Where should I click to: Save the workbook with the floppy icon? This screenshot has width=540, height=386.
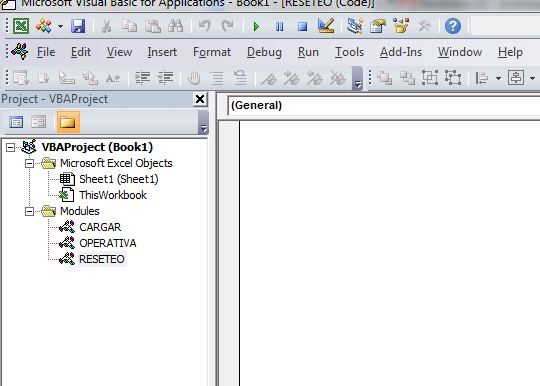pyautogui.click(x=78, y=26)
